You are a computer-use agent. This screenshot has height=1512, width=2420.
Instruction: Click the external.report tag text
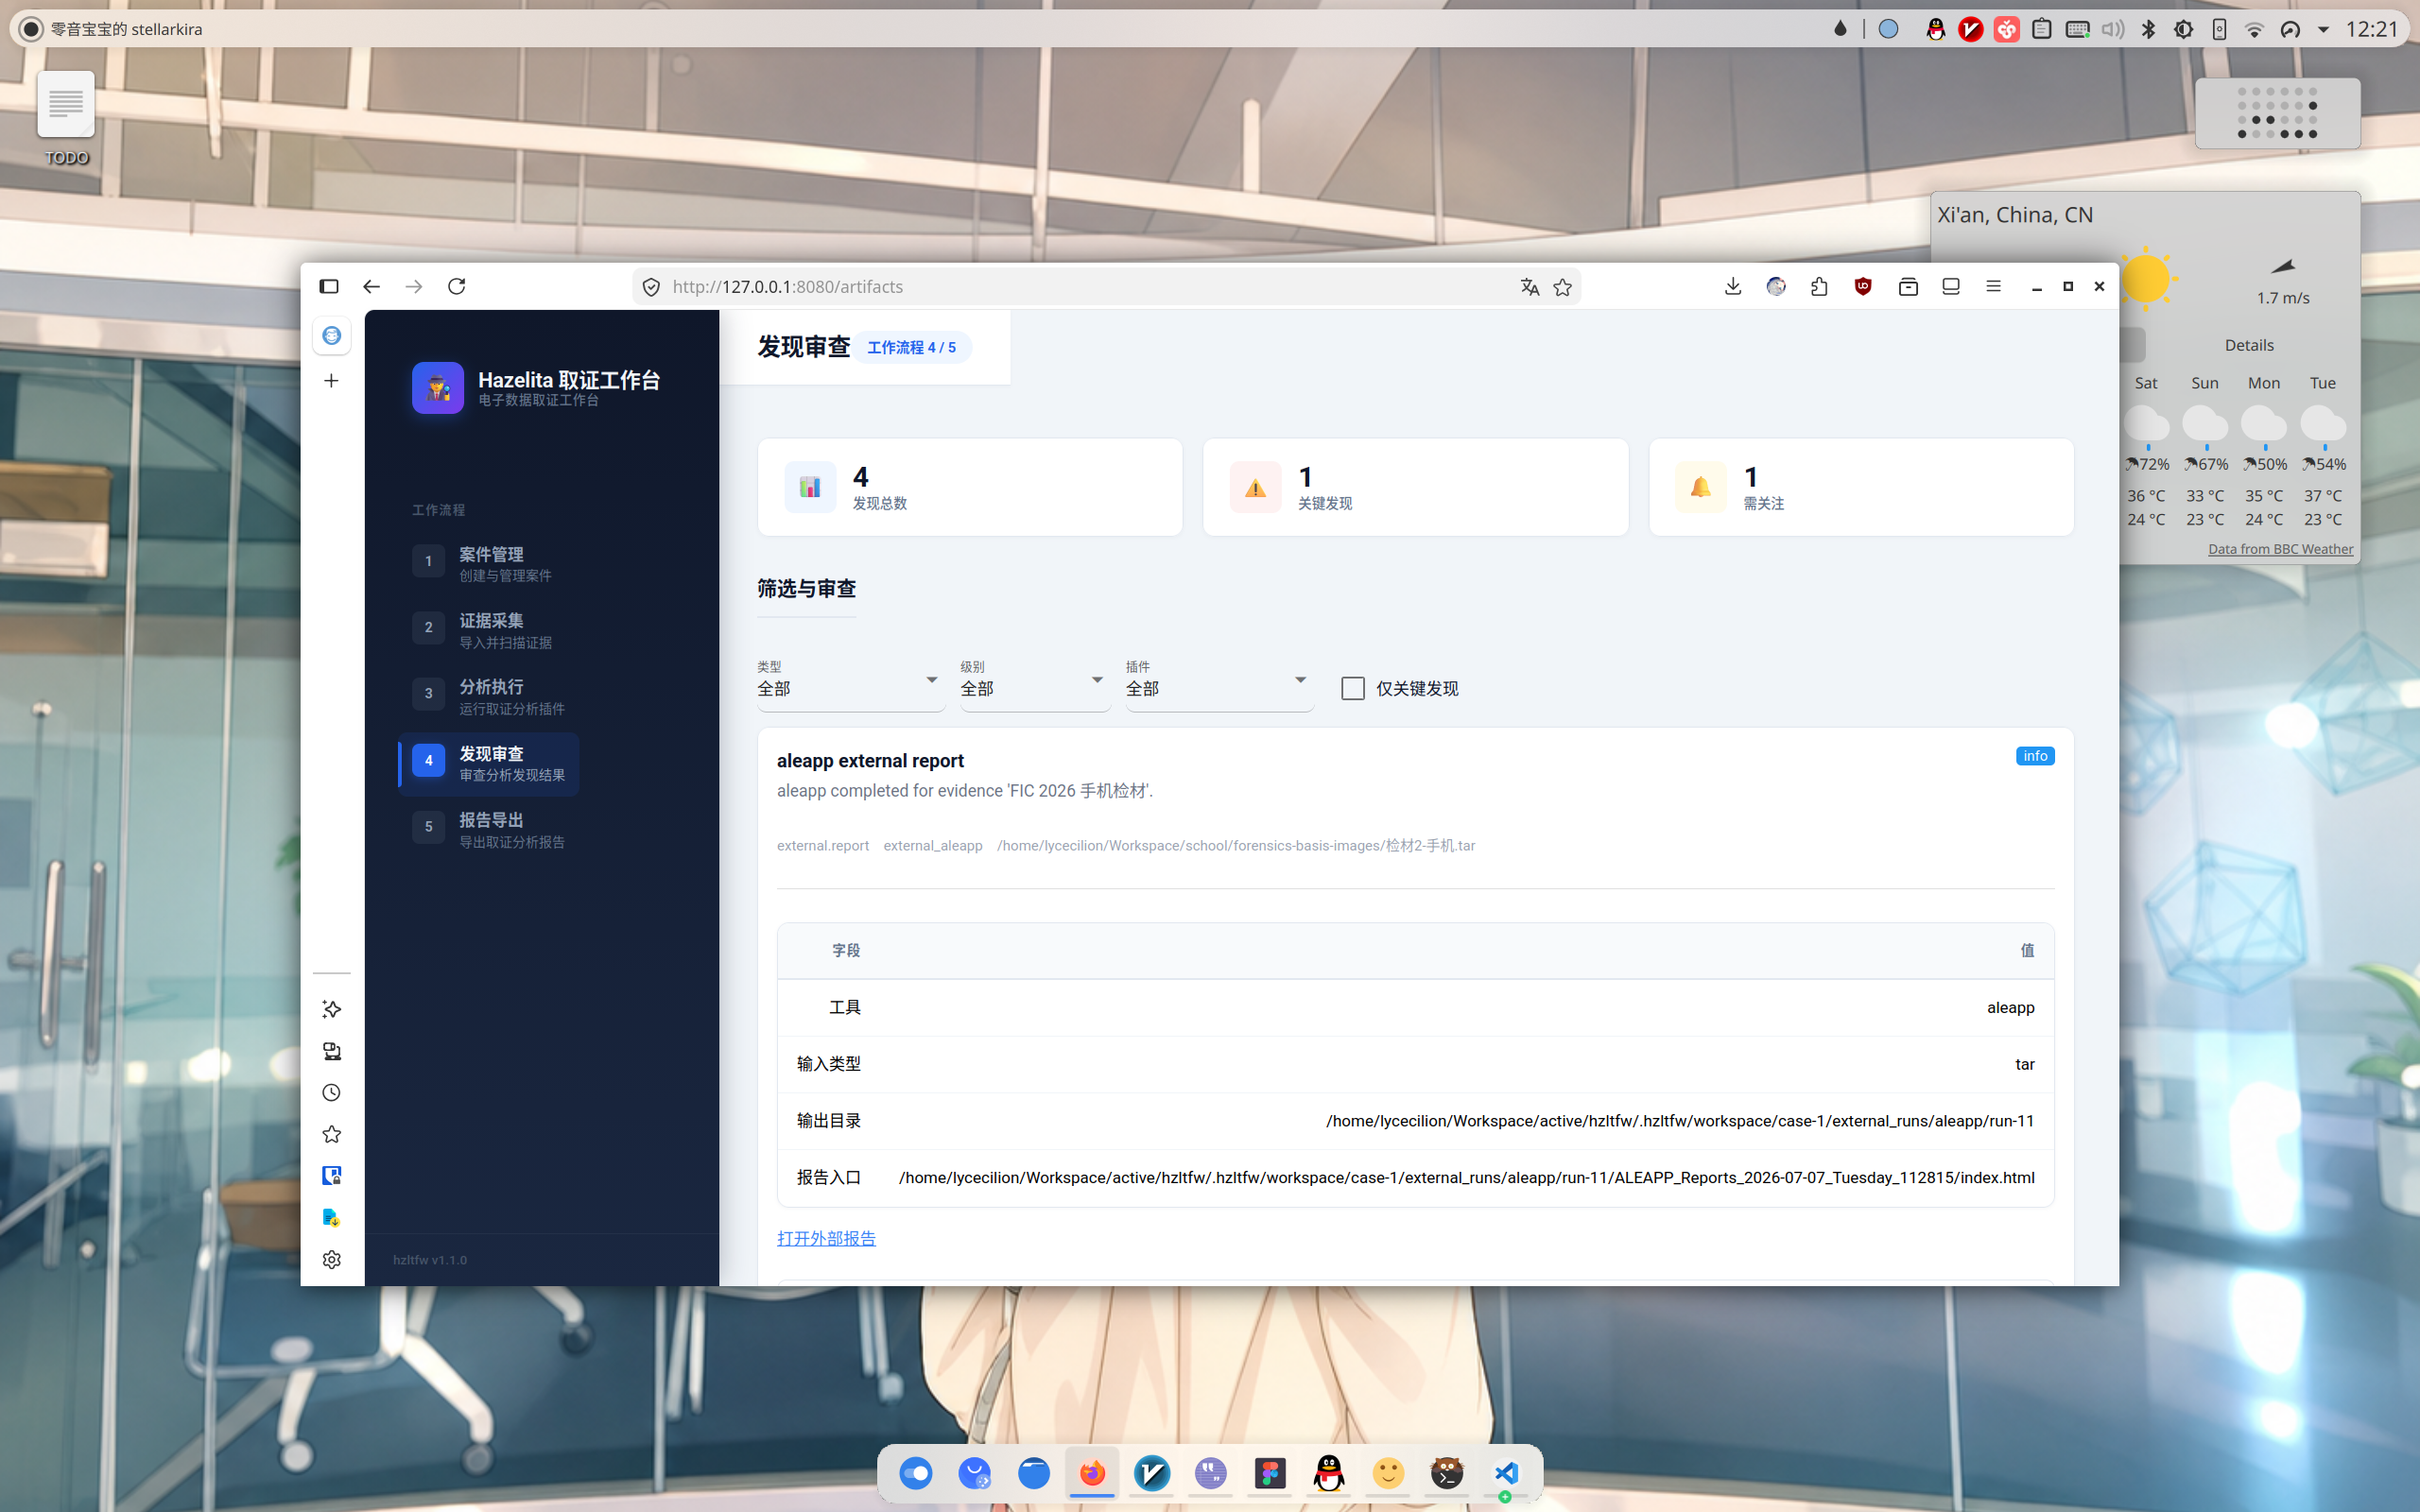click(823, 846)
